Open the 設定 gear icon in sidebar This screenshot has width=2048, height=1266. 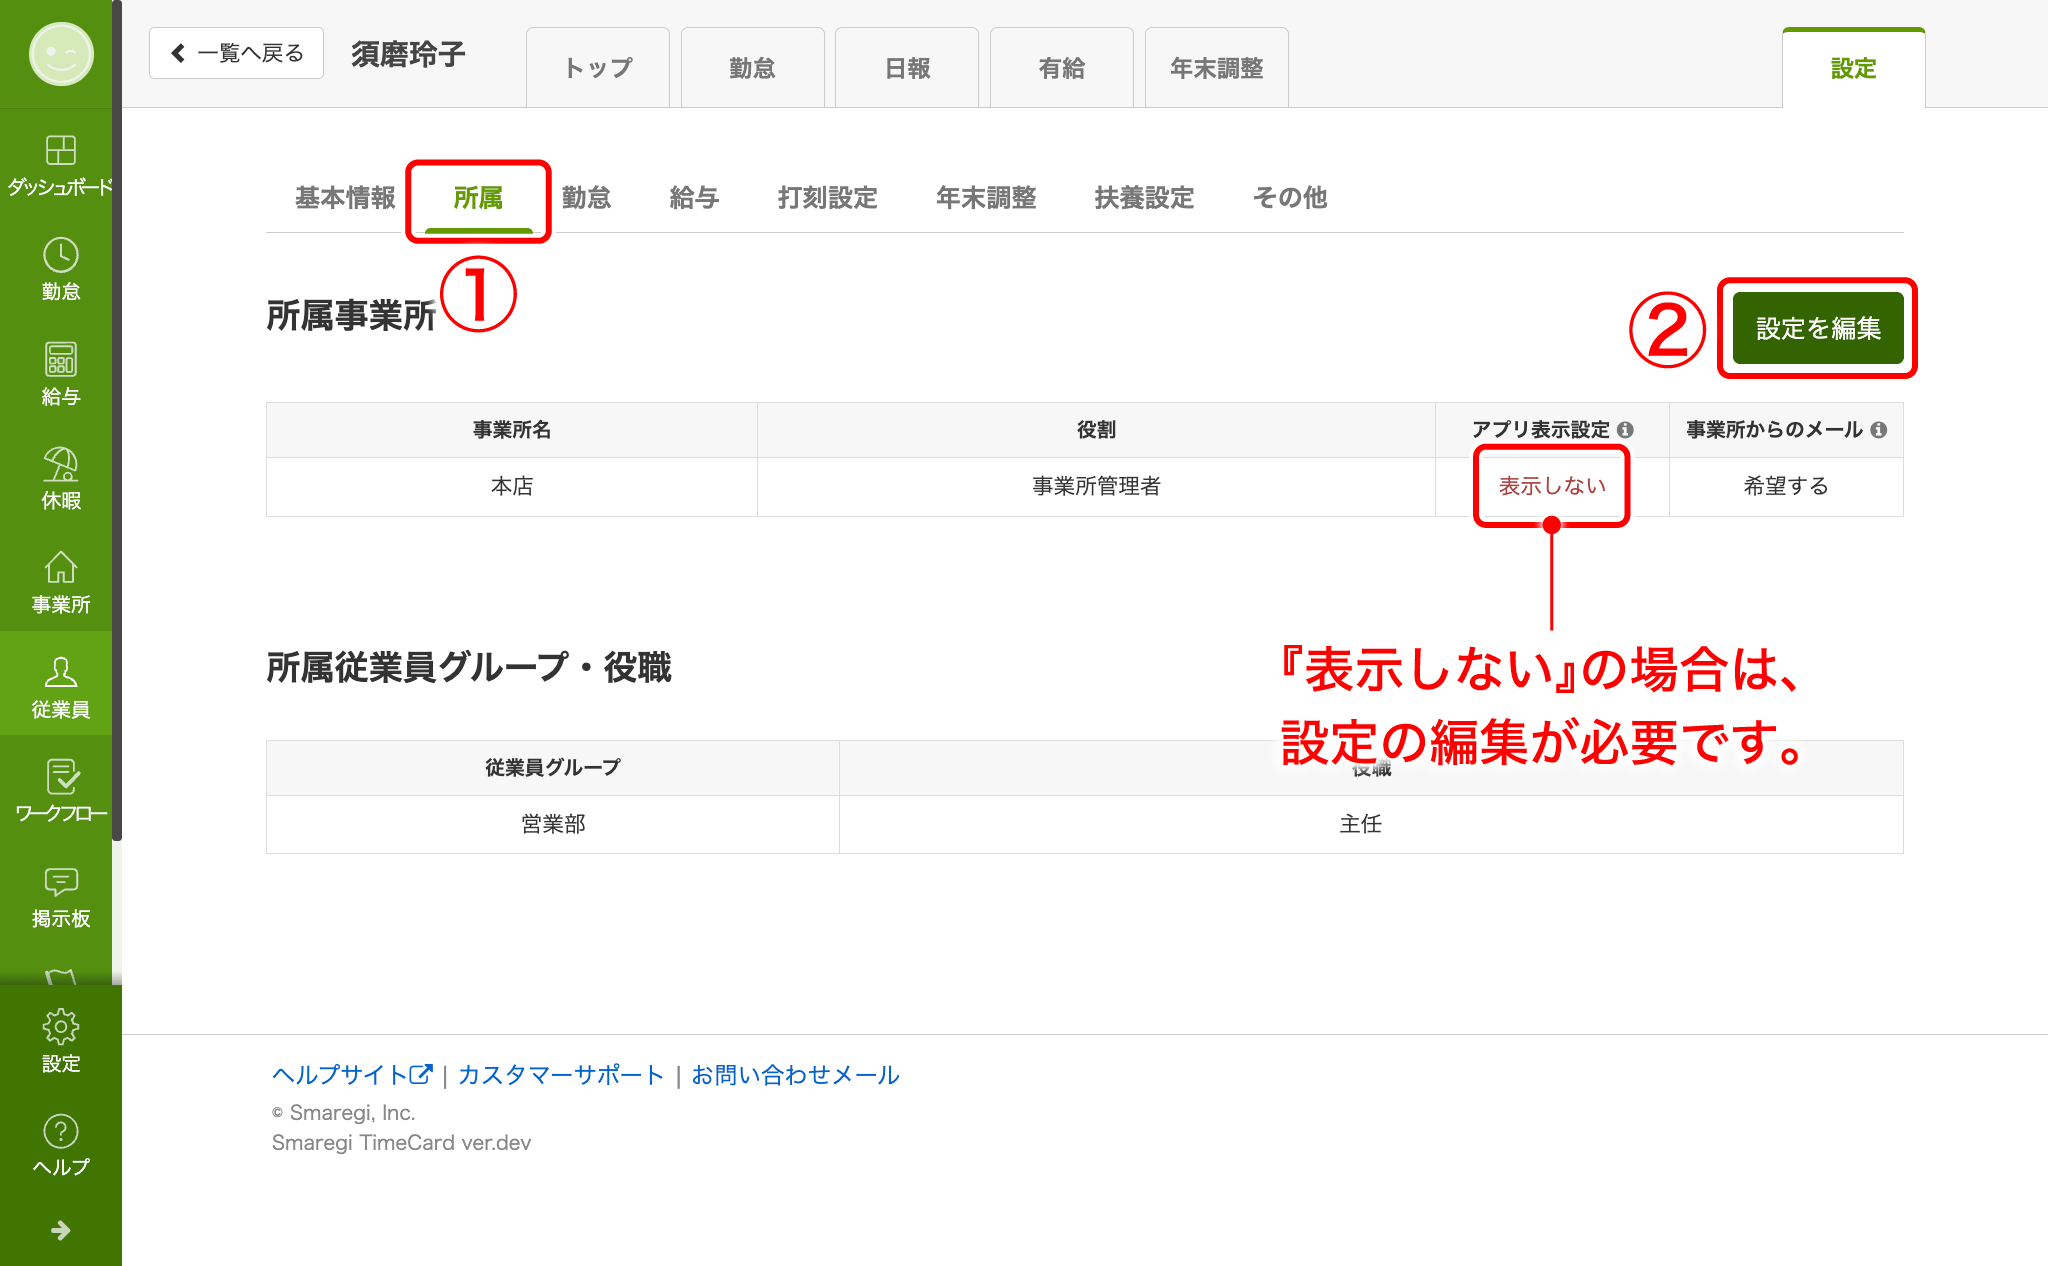point(60,1027)
